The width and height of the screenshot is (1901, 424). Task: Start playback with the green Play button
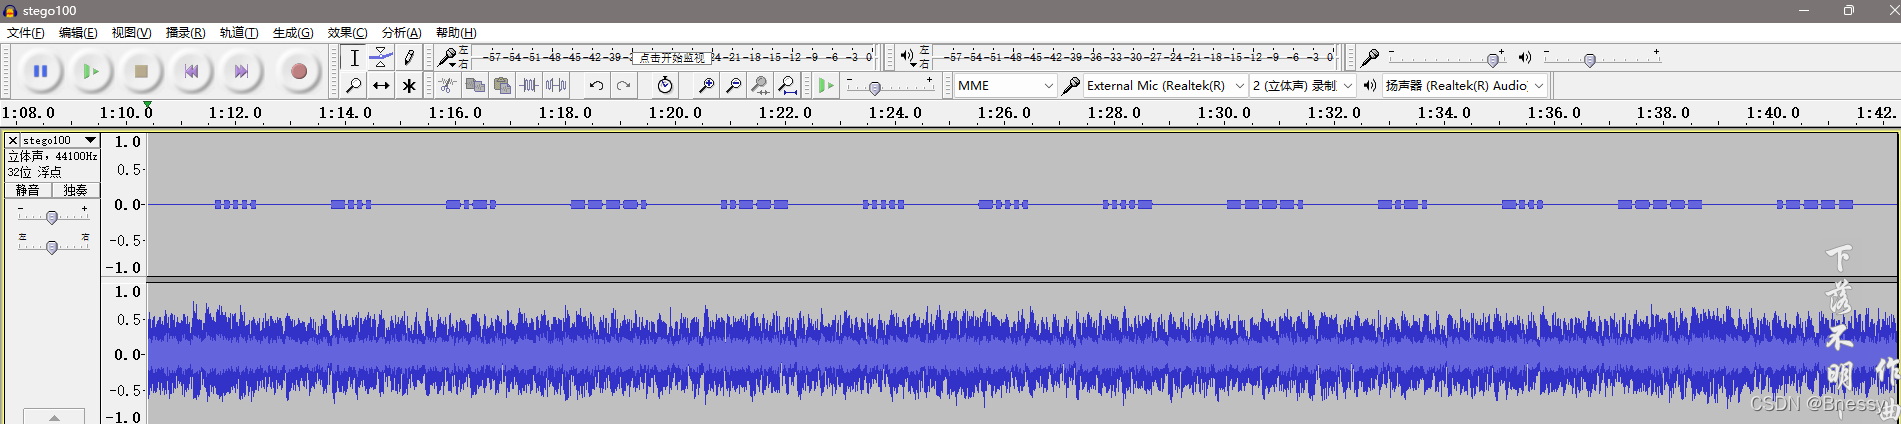tap(91, 71)
